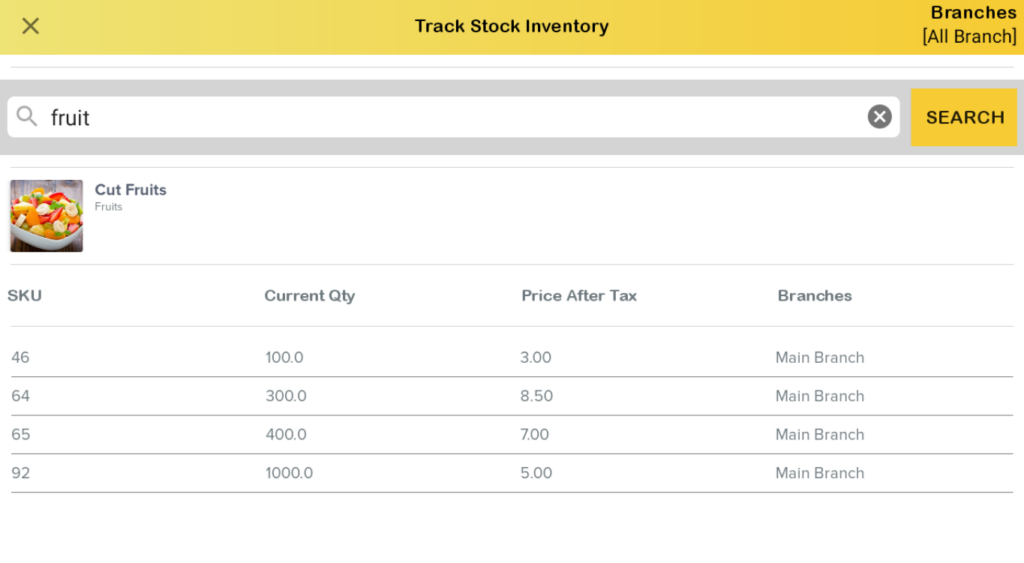This screenshot has height=563, width=1024.
Task: Click the Current Qty column header
Action: (x=309, y=296)
